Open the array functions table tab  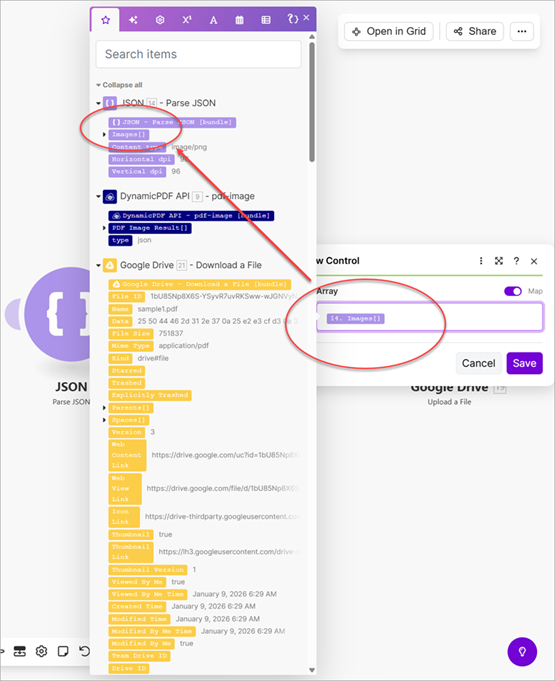266,20
